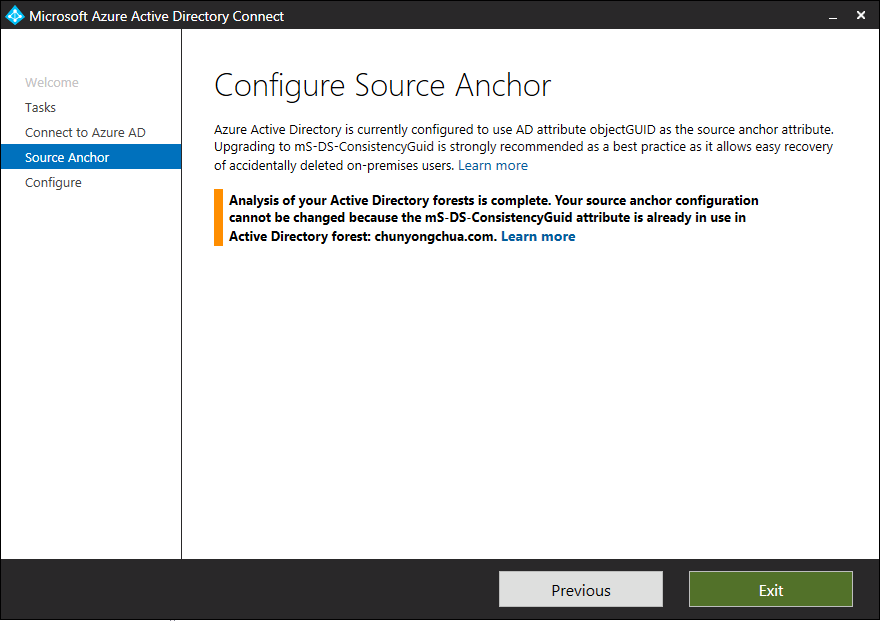Viewport: 880px width, 621px height.
Task: Go to the Tasks step
Action: (x=41, y=108)
